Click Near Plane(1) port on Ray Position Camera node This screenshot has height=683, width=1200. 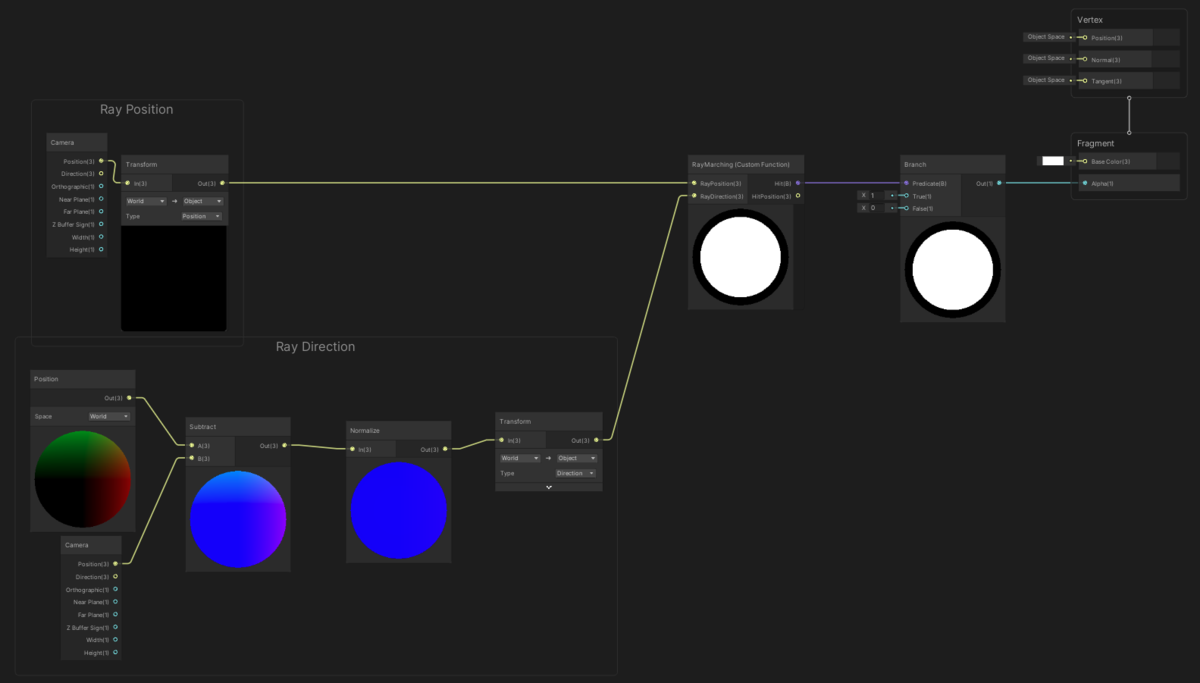point(101,199)
